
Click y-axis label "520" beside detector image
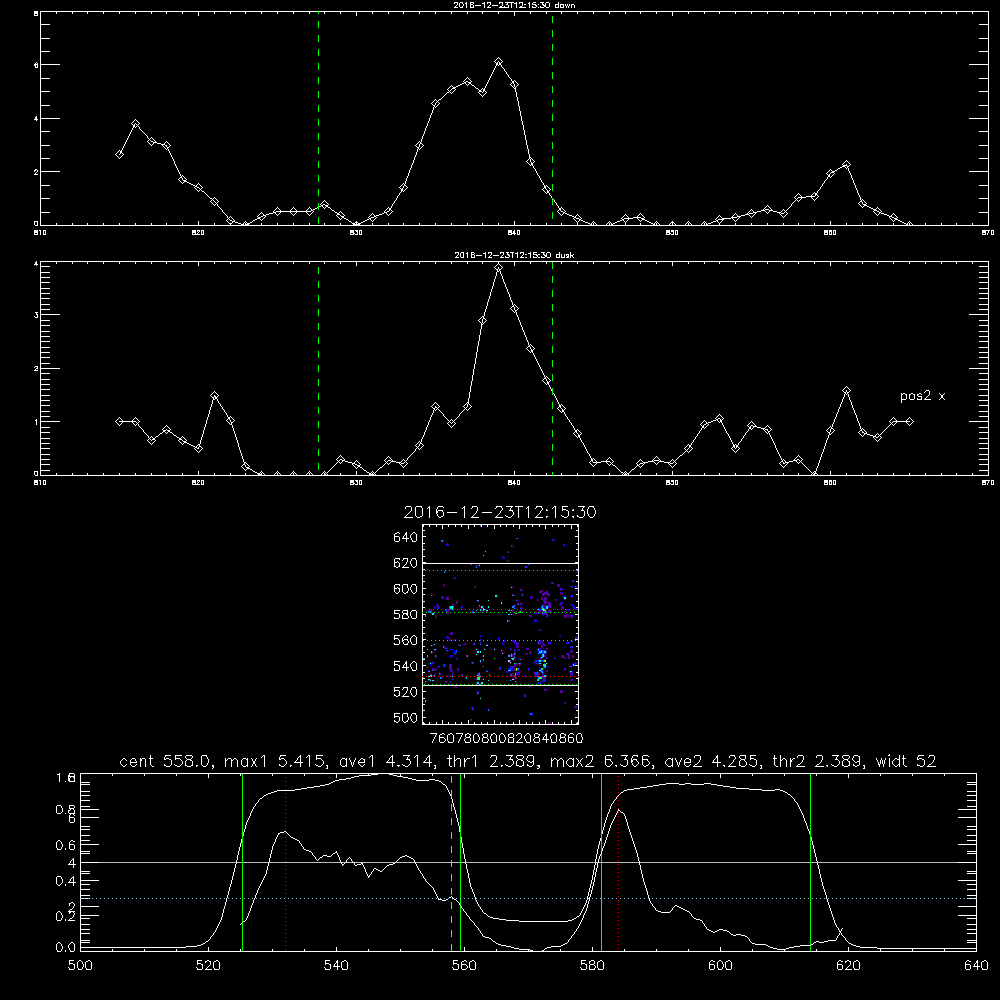pyautogui.click(x=406, y=692)
